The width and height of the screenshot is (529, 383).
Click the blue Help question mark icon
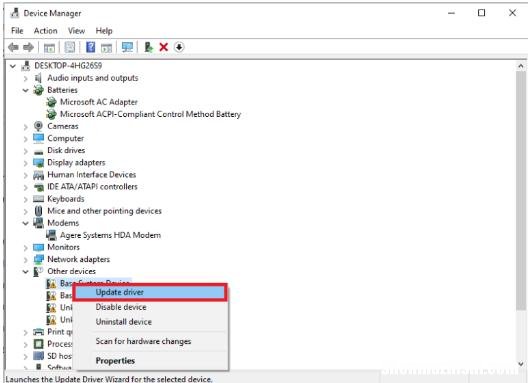pyautogui.click(x=90, y=47)
